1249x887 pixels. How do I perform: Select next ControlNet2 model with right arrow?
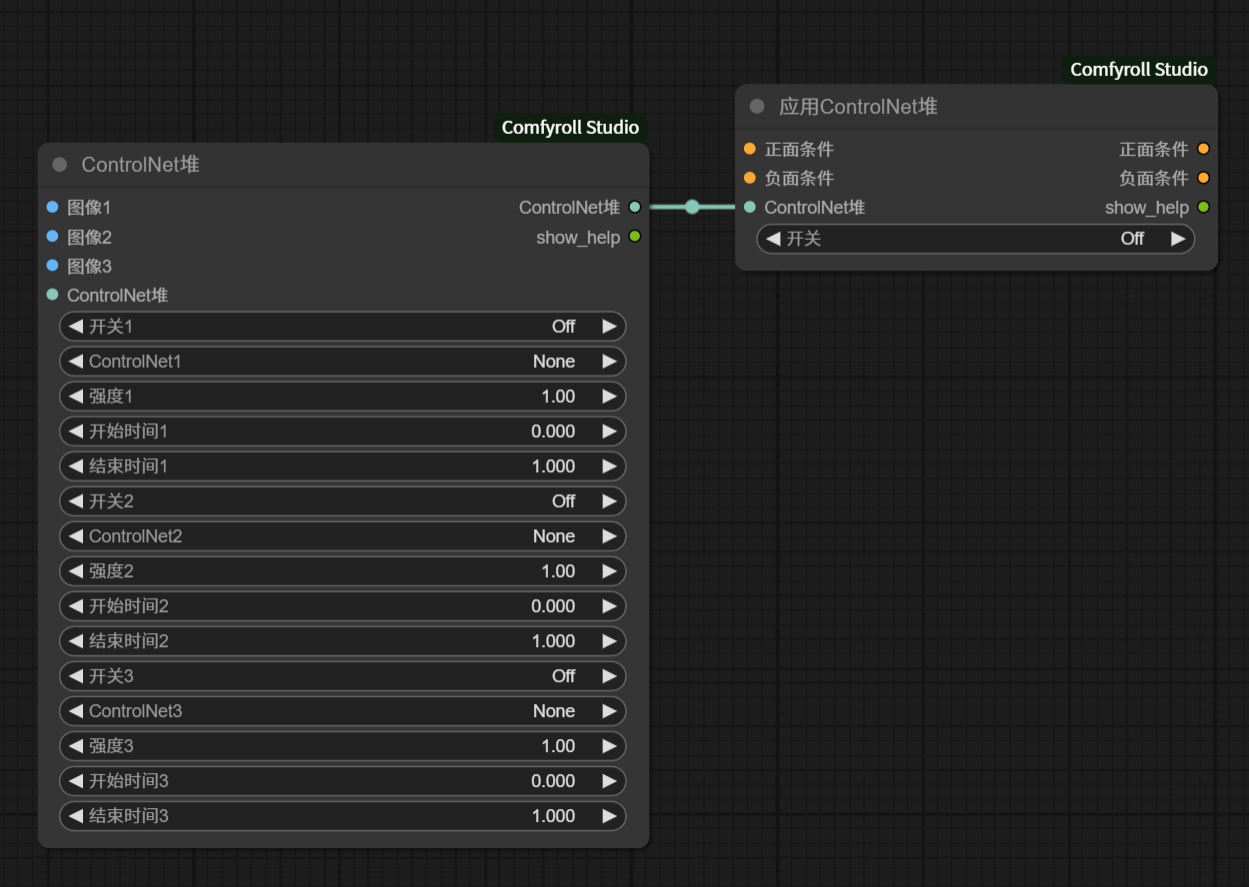click(609, 536)
